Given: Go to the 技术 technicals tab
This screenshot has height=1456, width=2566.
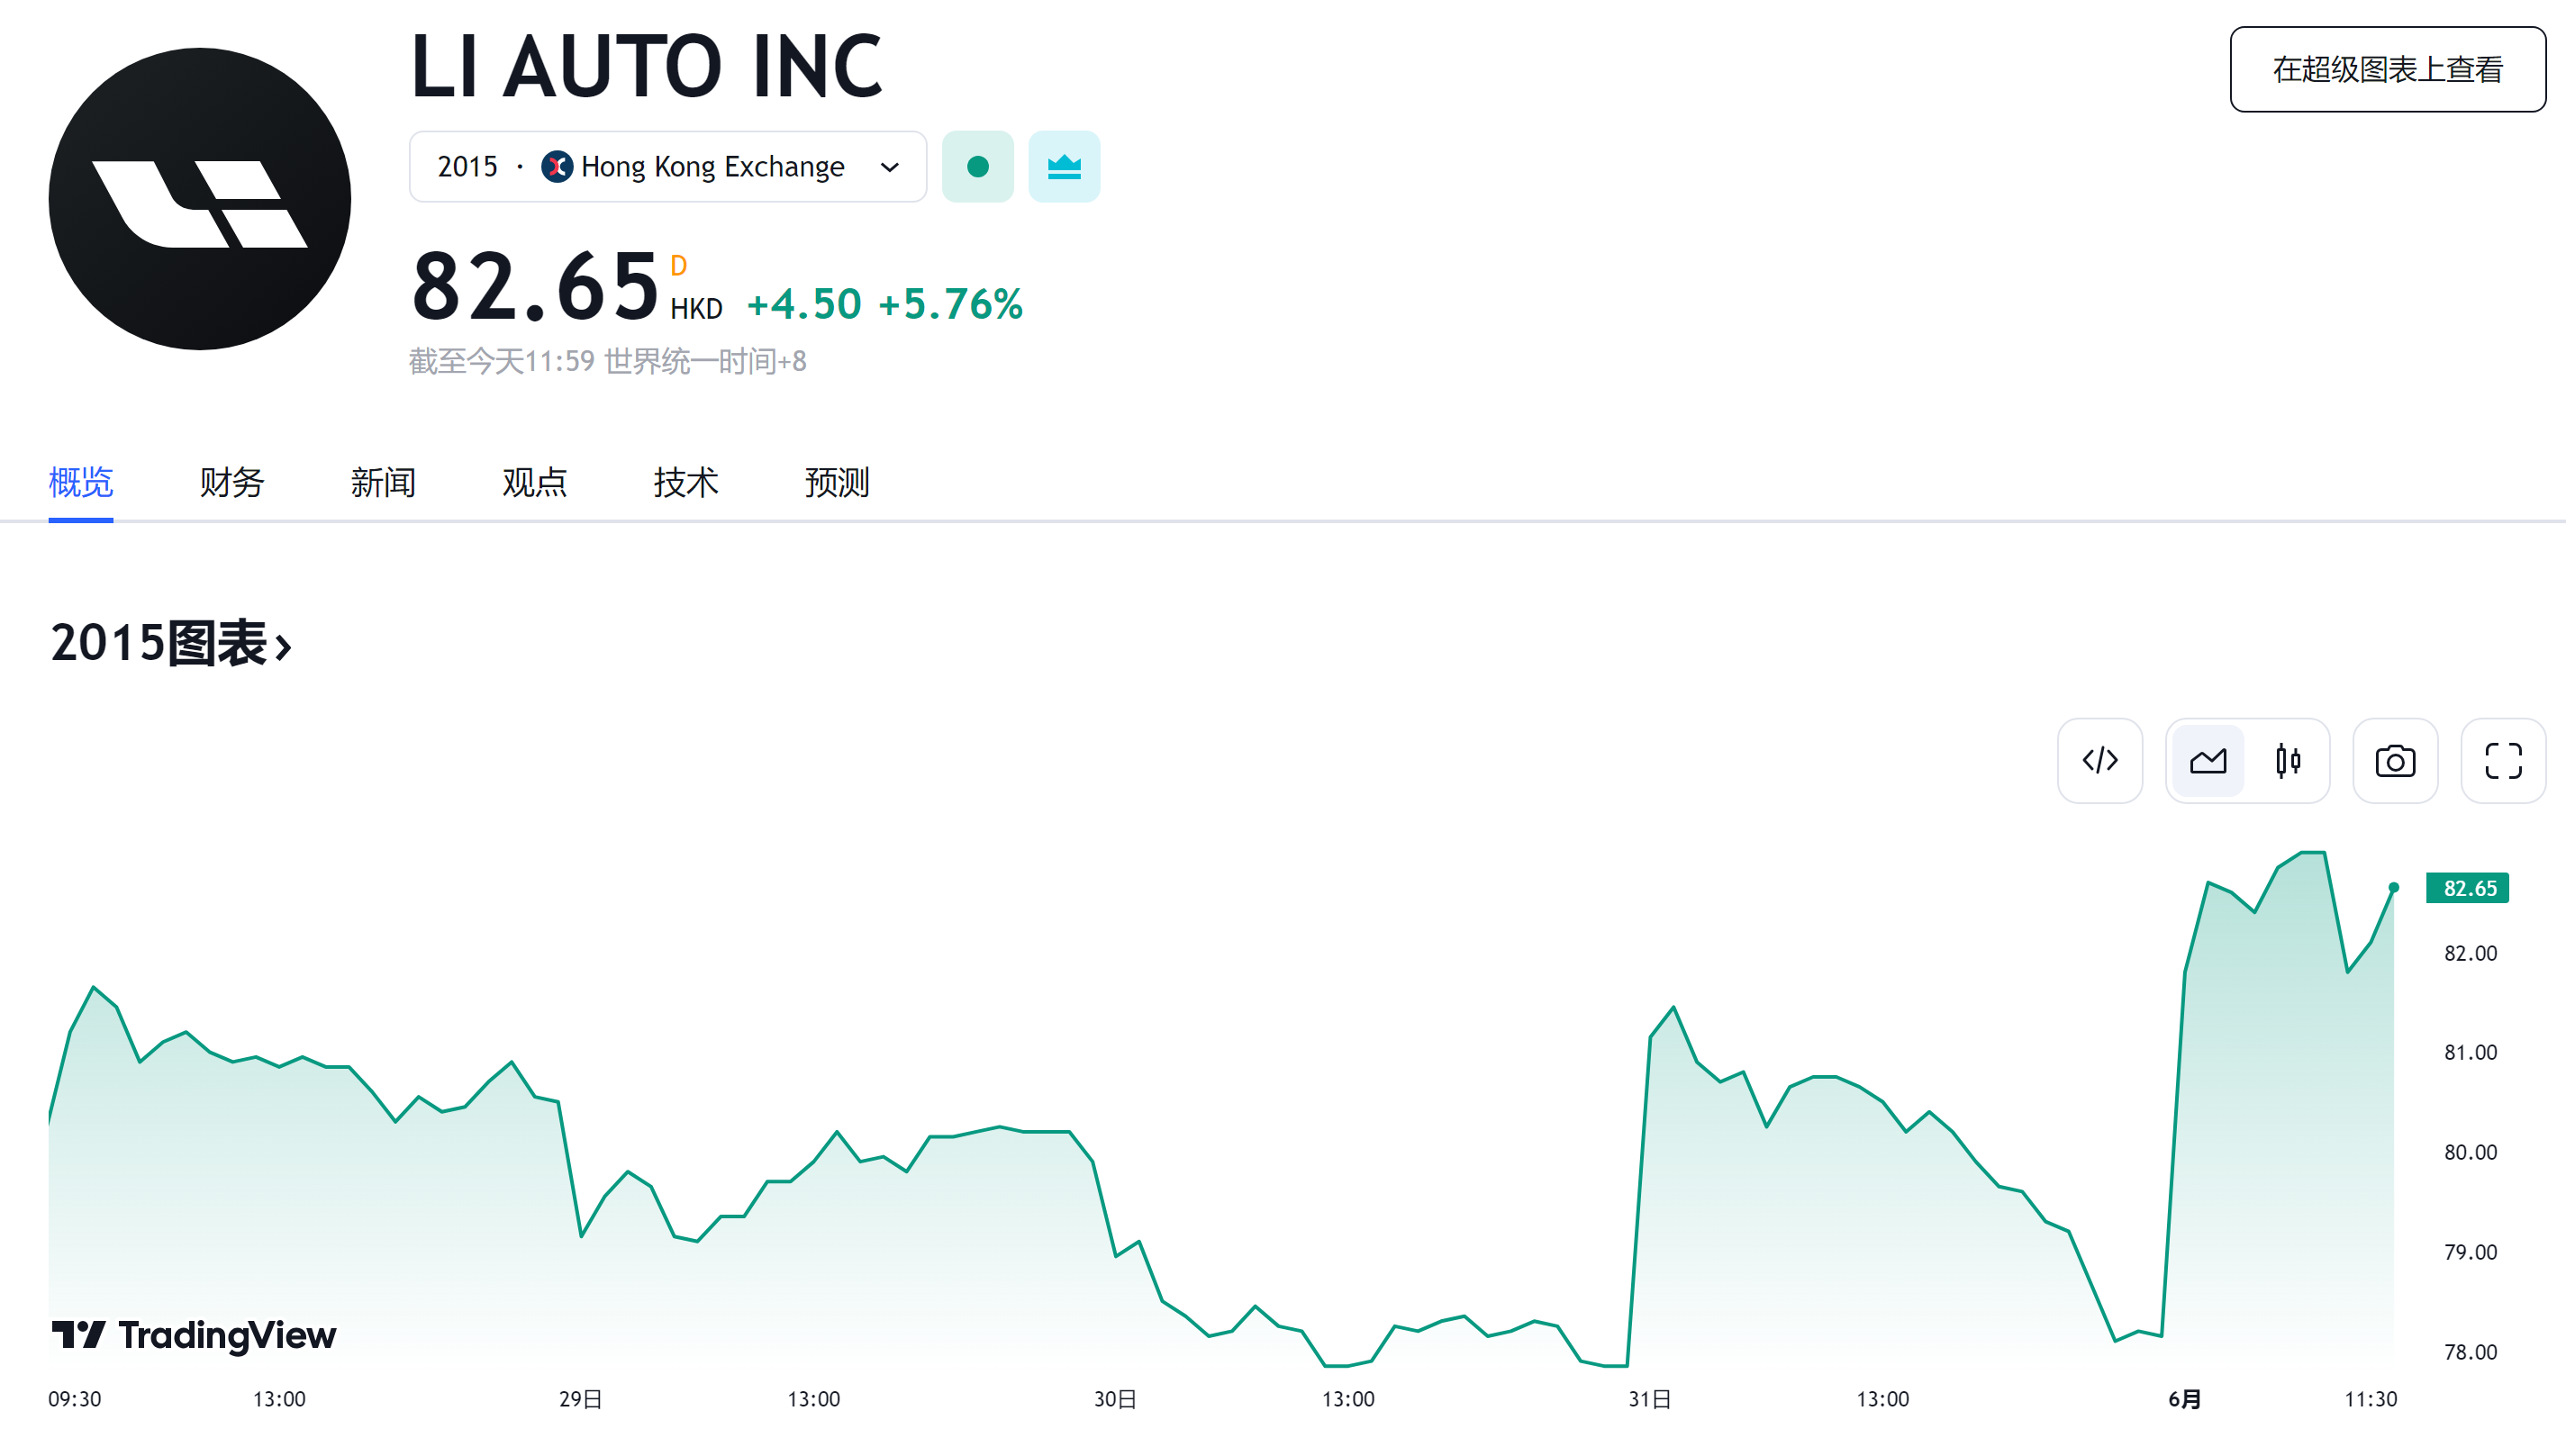Looking at the screenshot, I should pos(685,483).
